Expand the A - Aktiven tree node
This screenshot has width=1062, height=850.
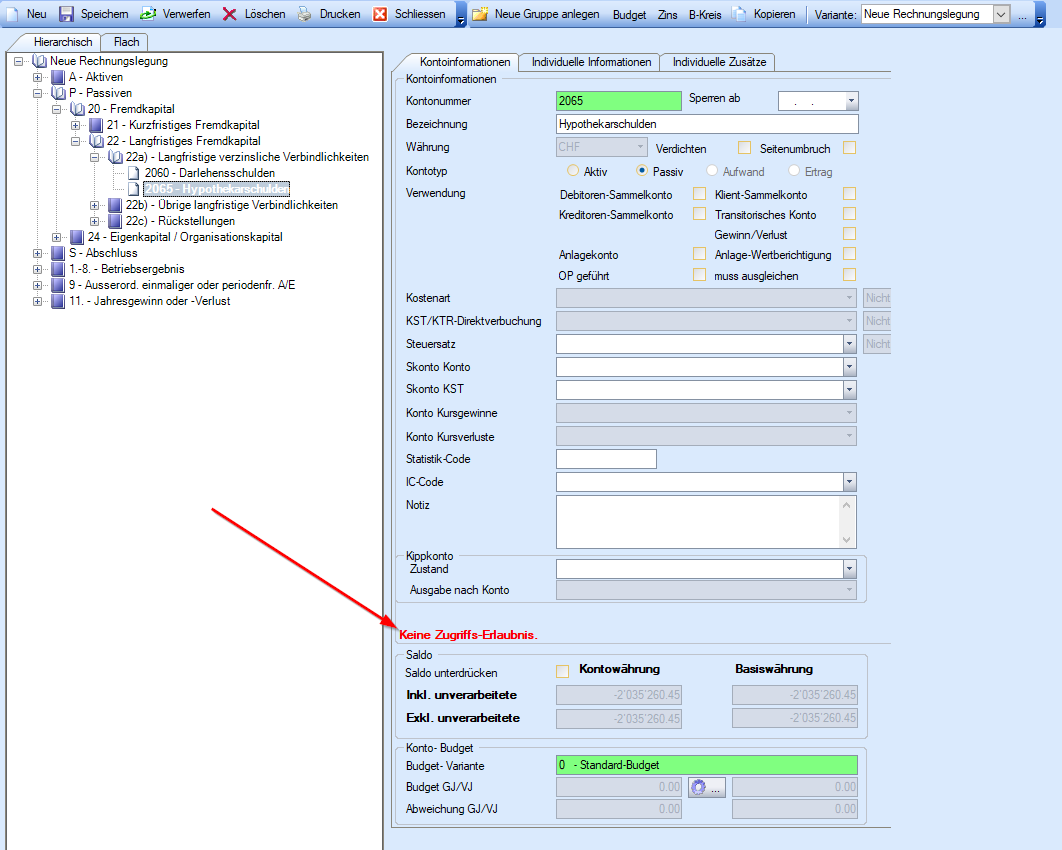point(37,77)
